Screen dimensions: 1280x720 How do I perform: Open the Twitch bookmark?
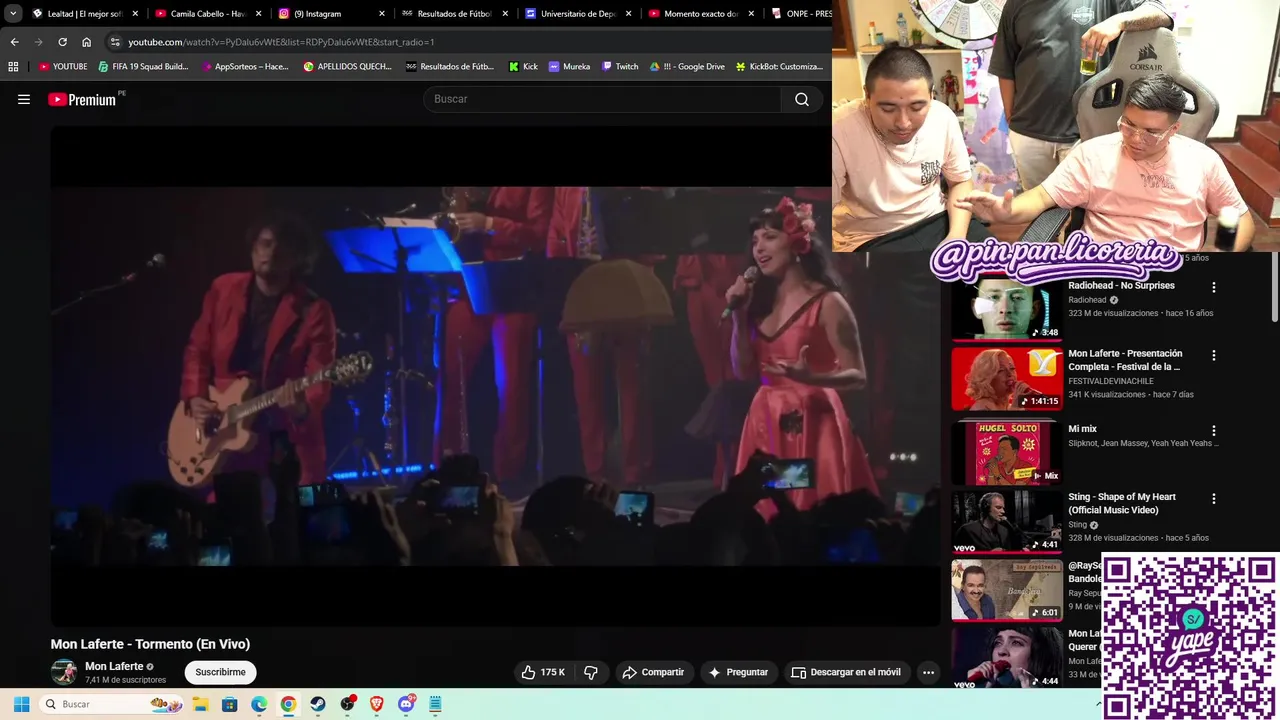click(x=620, y=67)
